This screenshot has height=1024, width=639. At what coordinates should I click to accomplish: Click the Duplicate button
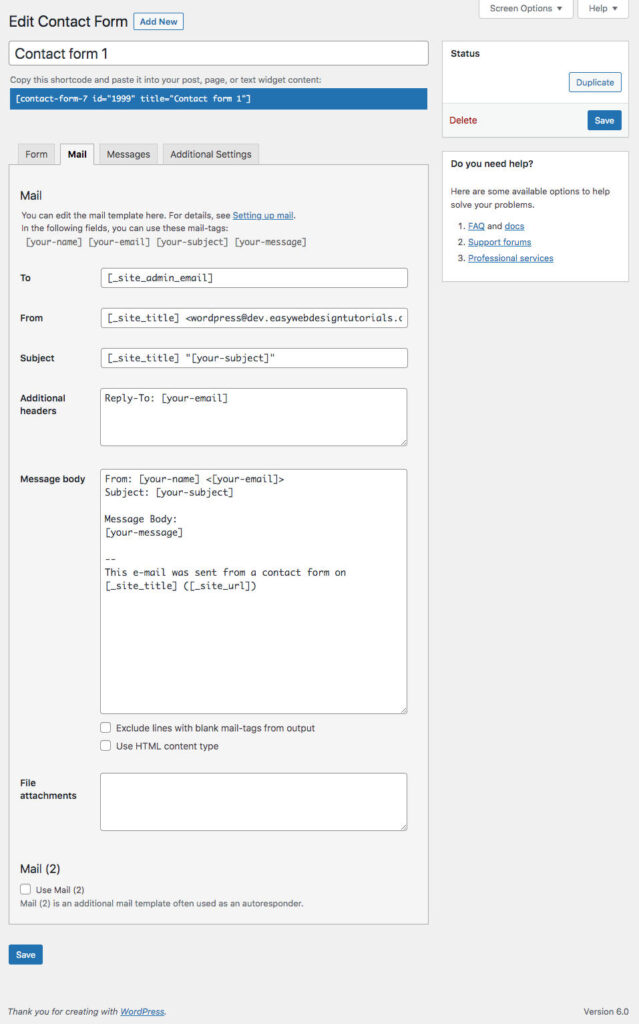594,83
